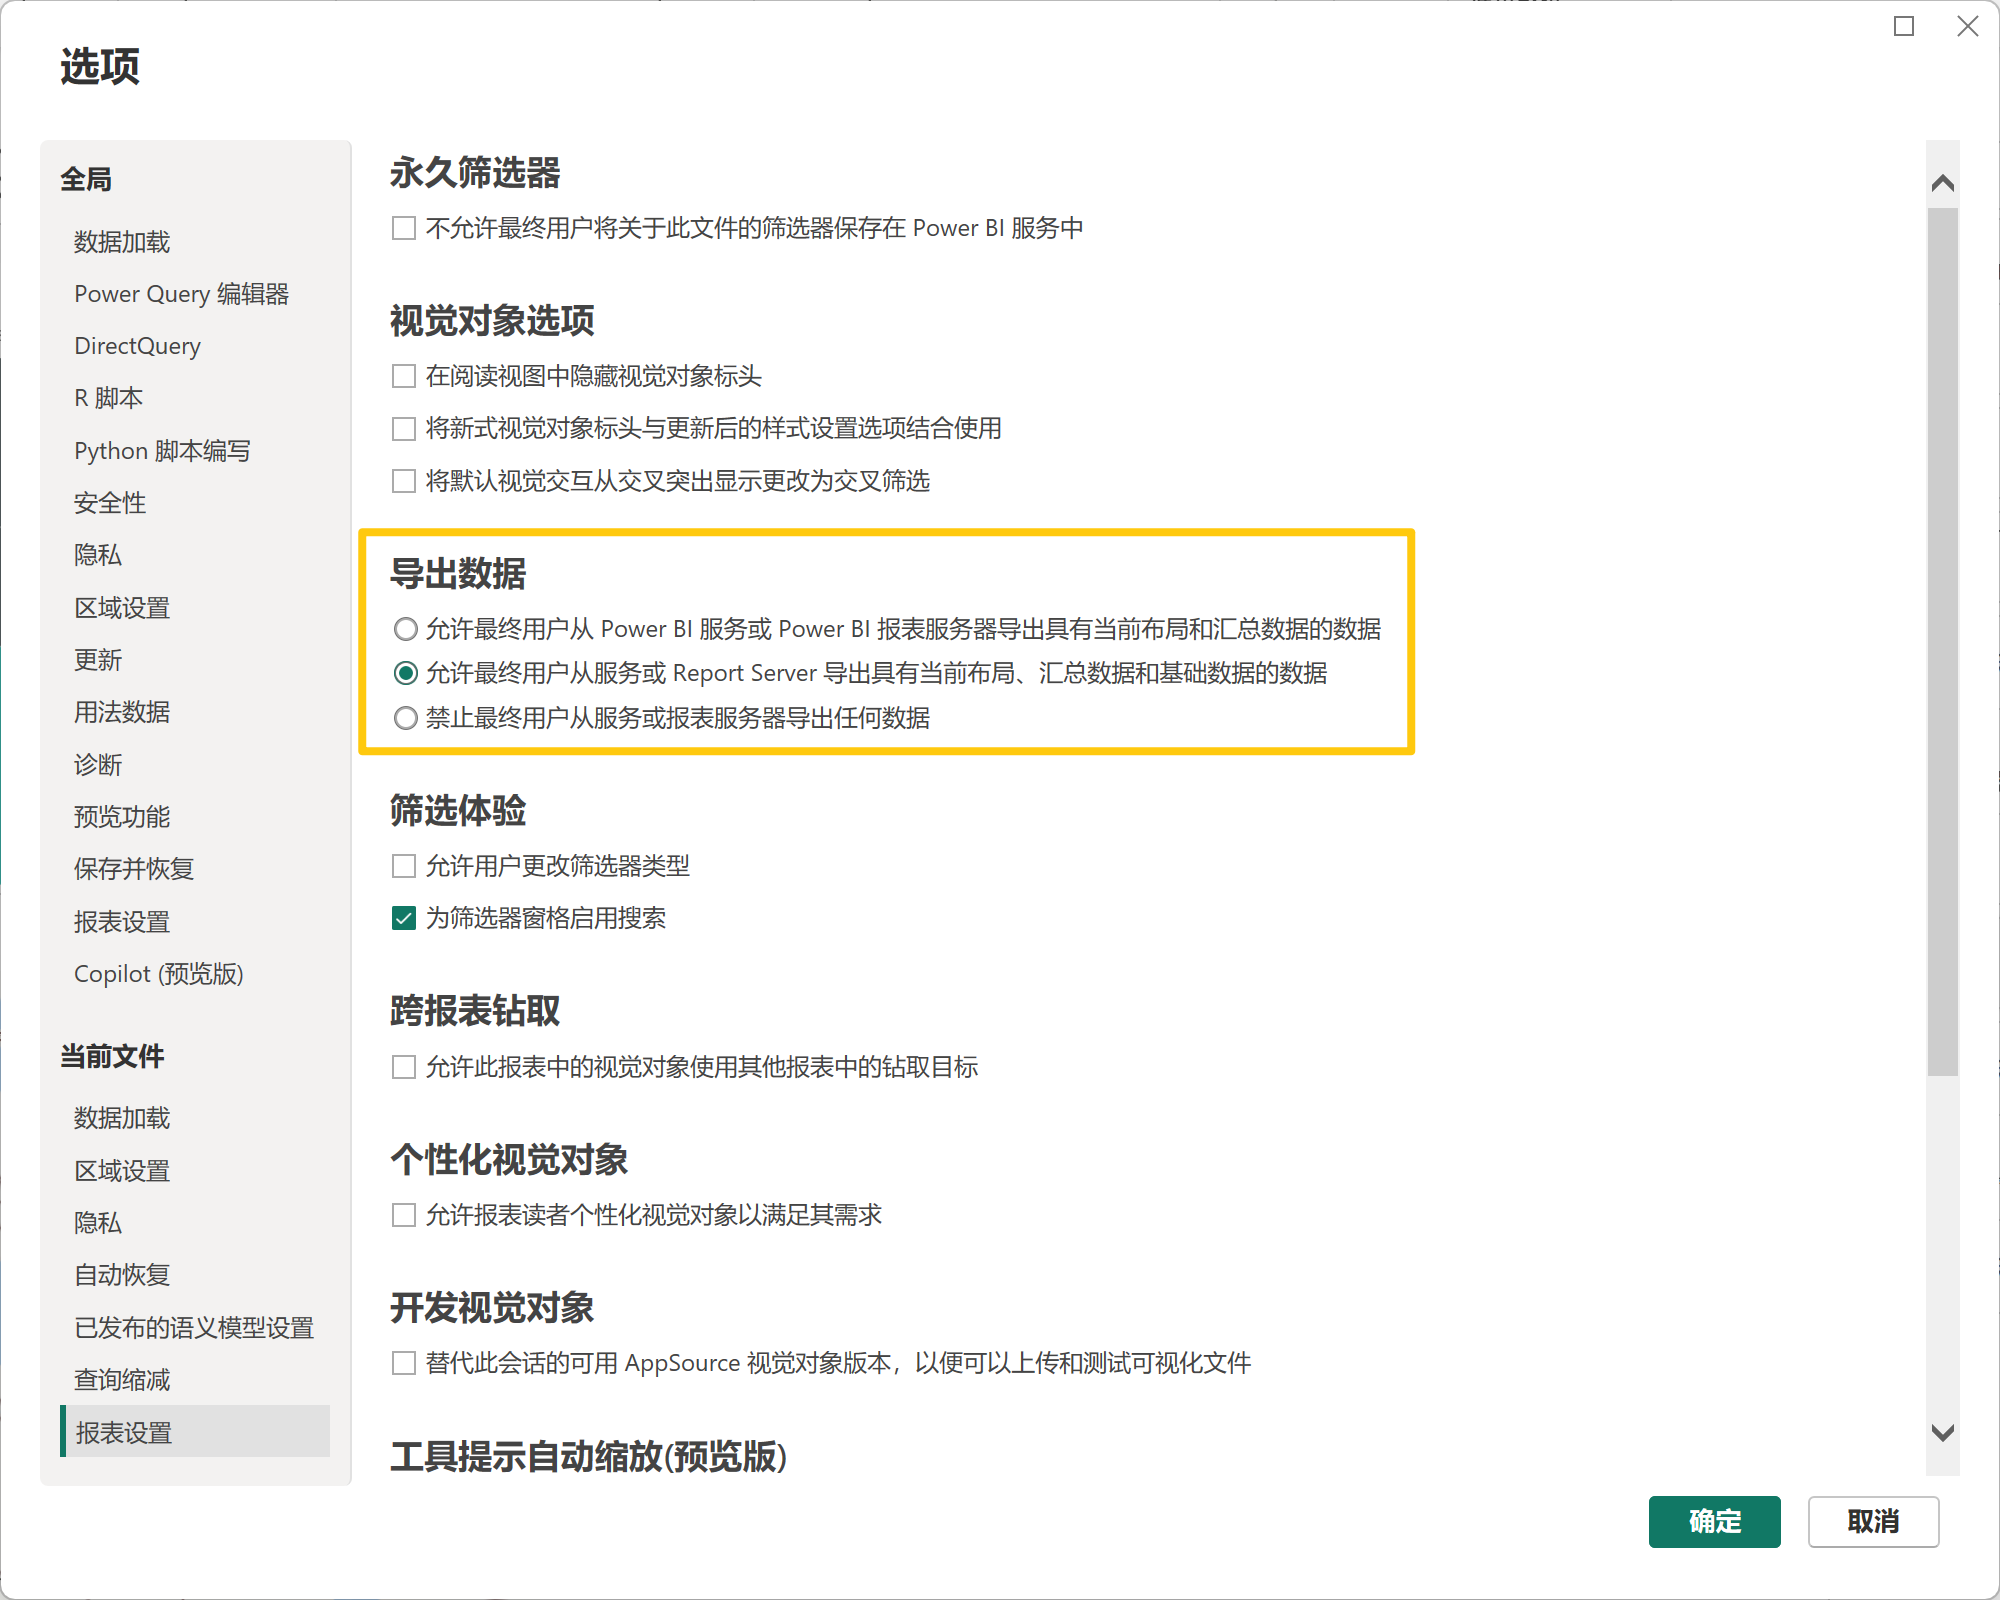Select 安全性 in the sidebar
The height and width of the screenshot is (1600, 2000).
pos(110,503)
